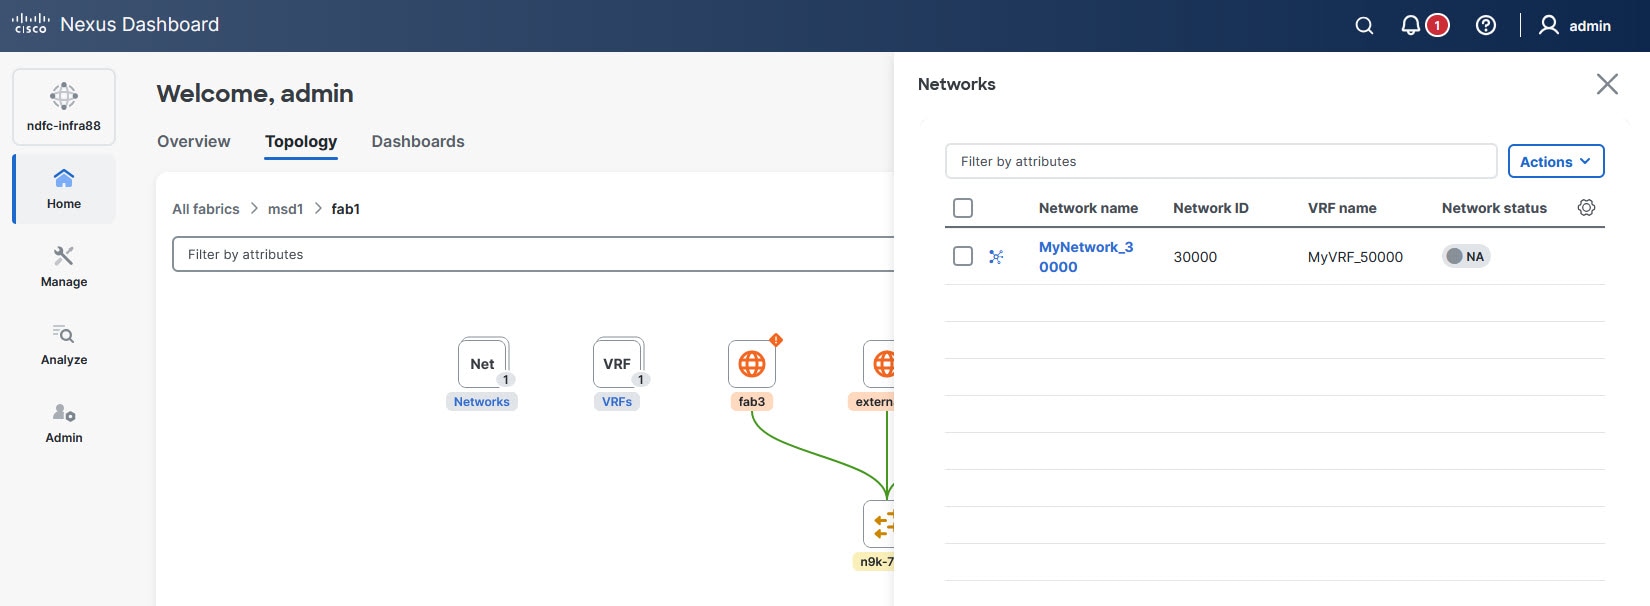This screenshot has height=606, width=1650.
Task: Click VRF name MyVRF_50000
Action: (x=1355, y=257)
